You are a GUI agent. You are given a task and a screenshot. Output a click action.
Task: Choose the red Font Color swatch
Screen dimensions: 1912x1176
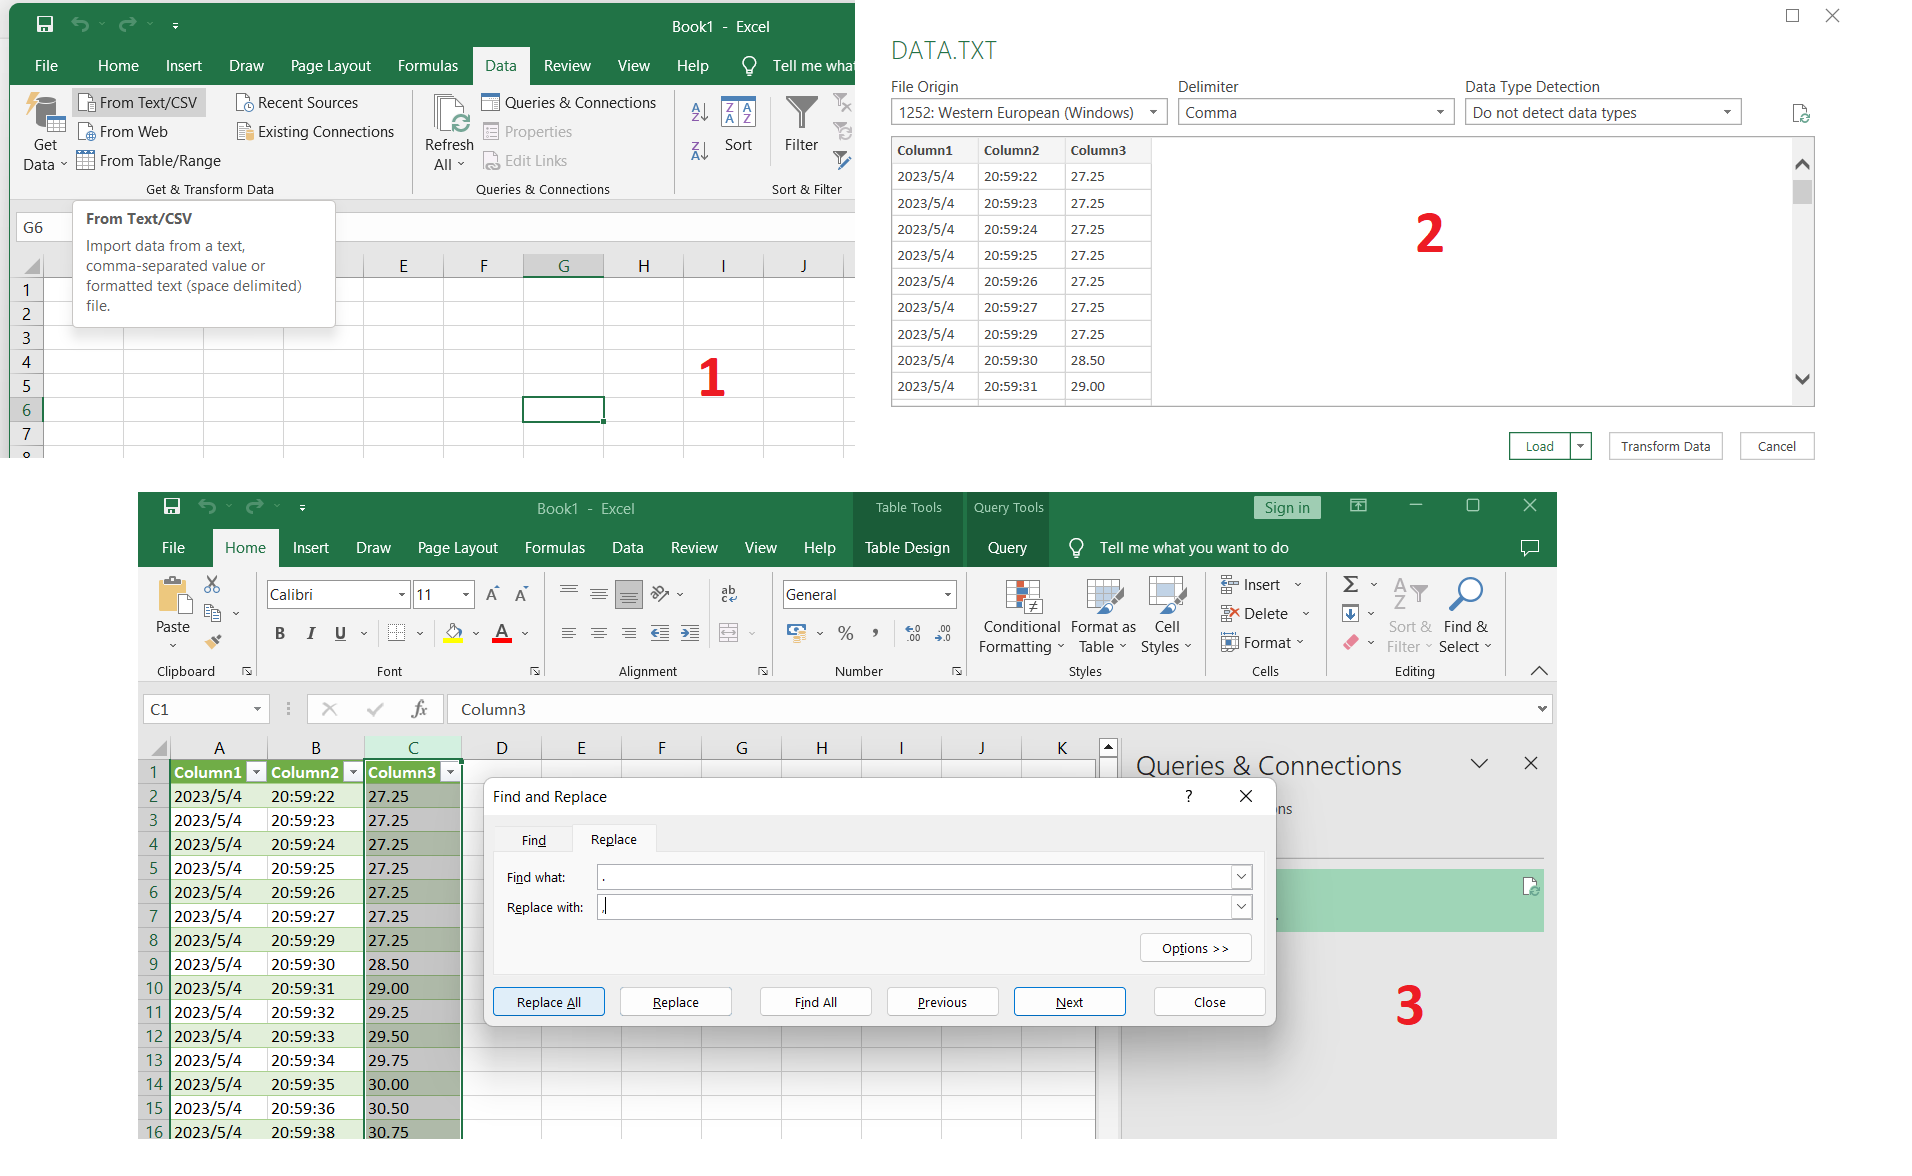(501, 634)
